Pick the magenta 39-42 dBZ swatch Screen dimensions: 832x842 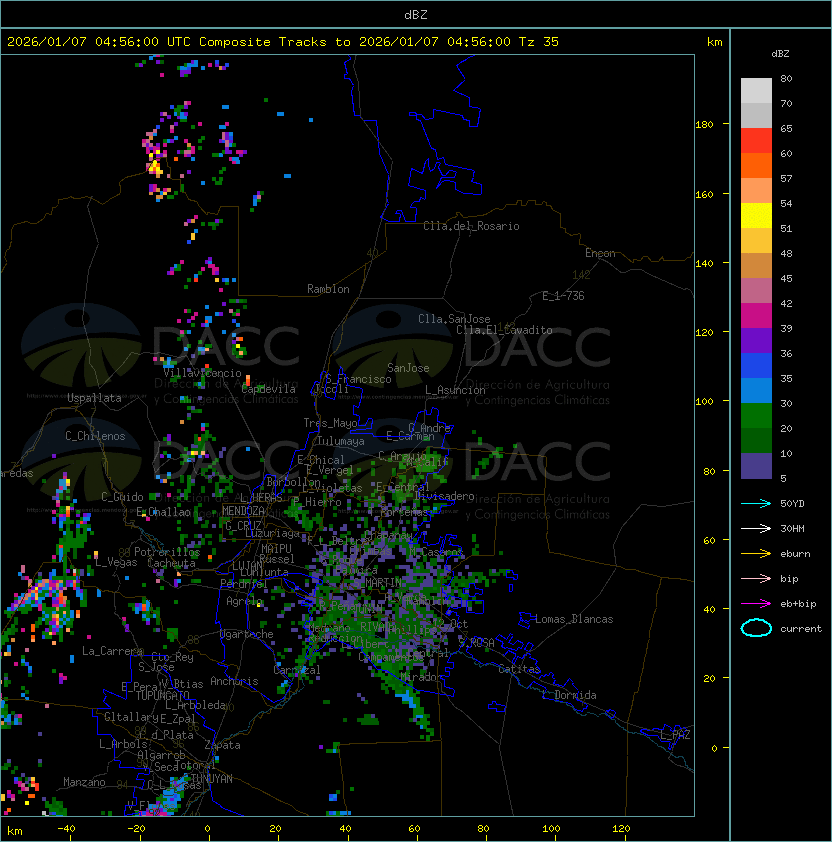pyautogui.click(x=756, y=315)
